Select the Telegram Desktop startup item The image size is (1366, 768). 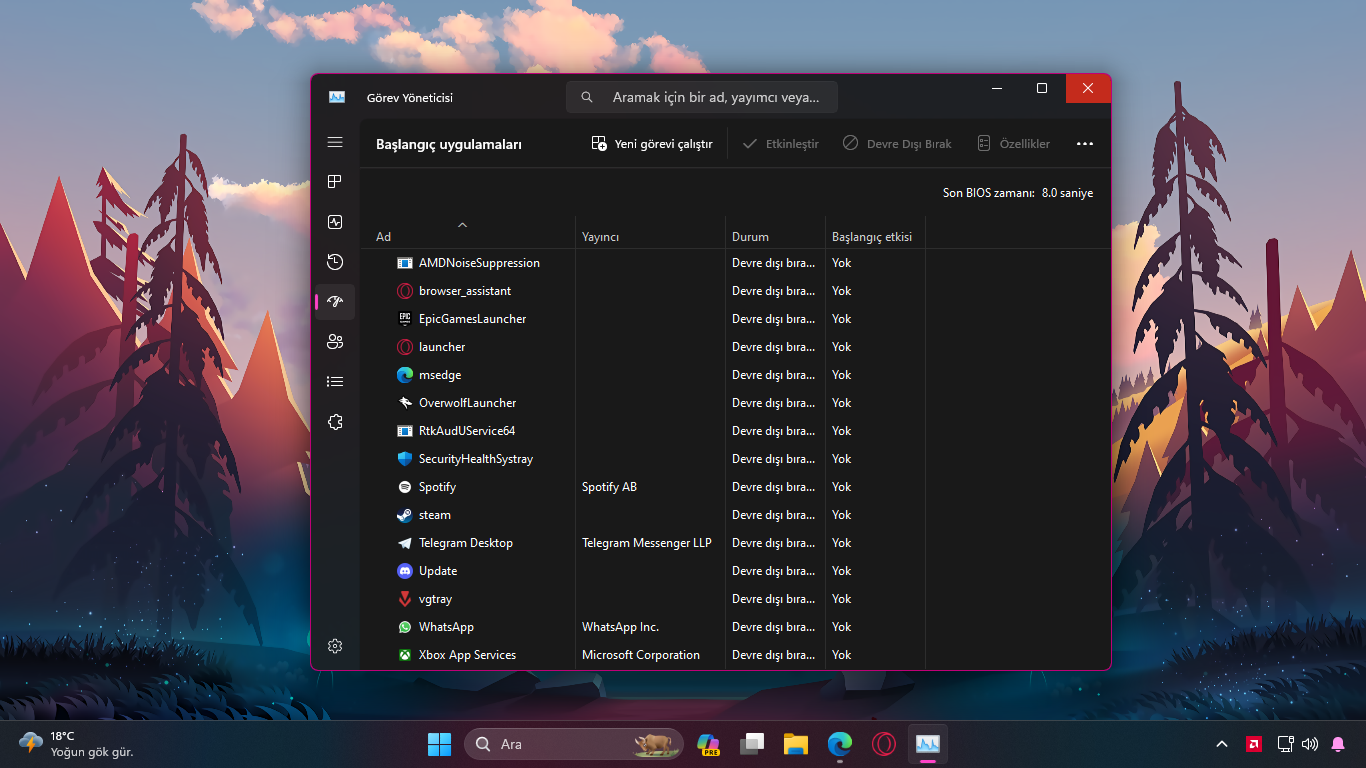click(465, 543)
